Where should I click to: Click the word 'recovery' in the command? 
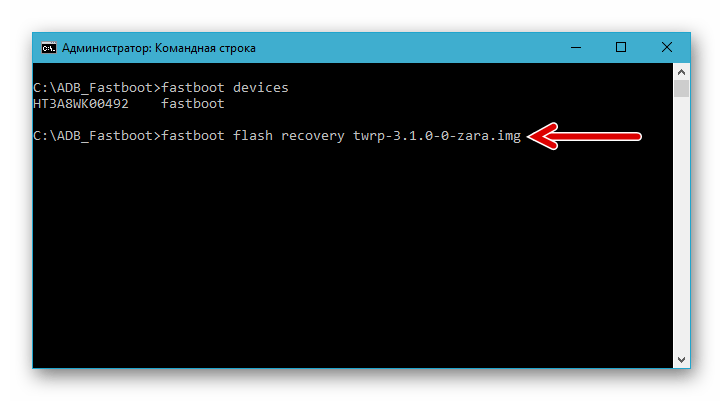click(313, 136)
